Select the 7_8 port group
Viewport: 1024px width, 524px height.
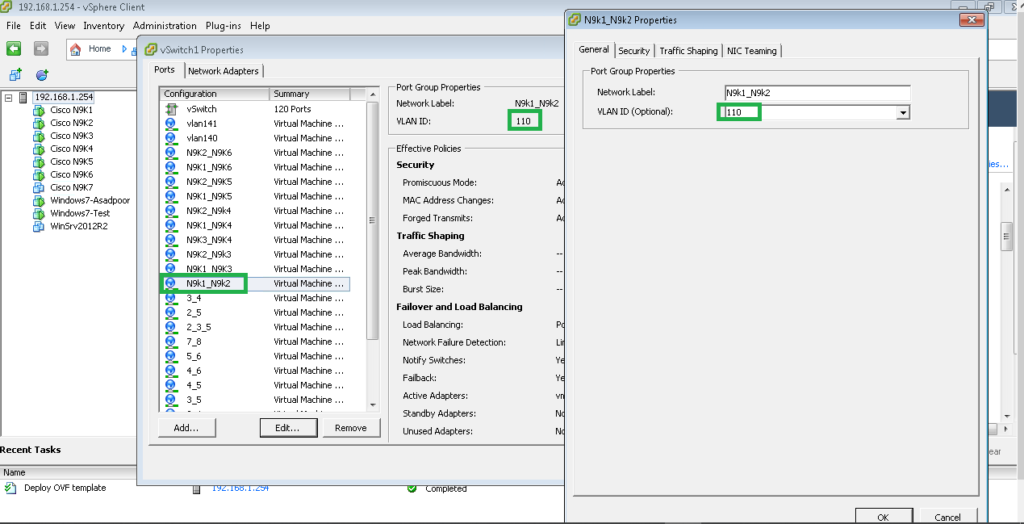pos(255,342)
